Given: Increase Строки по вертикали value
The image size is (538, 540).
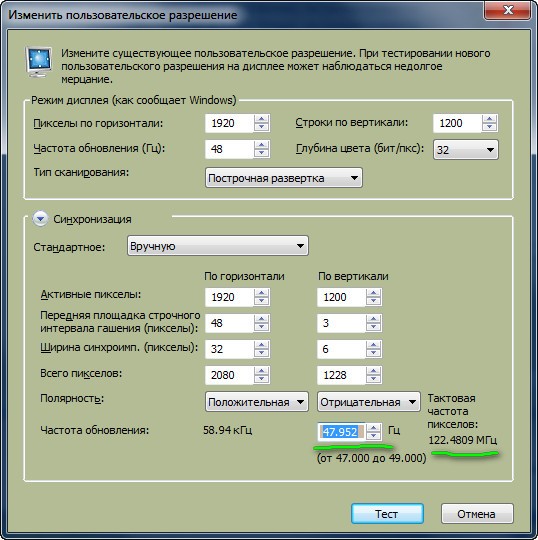Looking at the screenshot, I should (x=489, y=119).
